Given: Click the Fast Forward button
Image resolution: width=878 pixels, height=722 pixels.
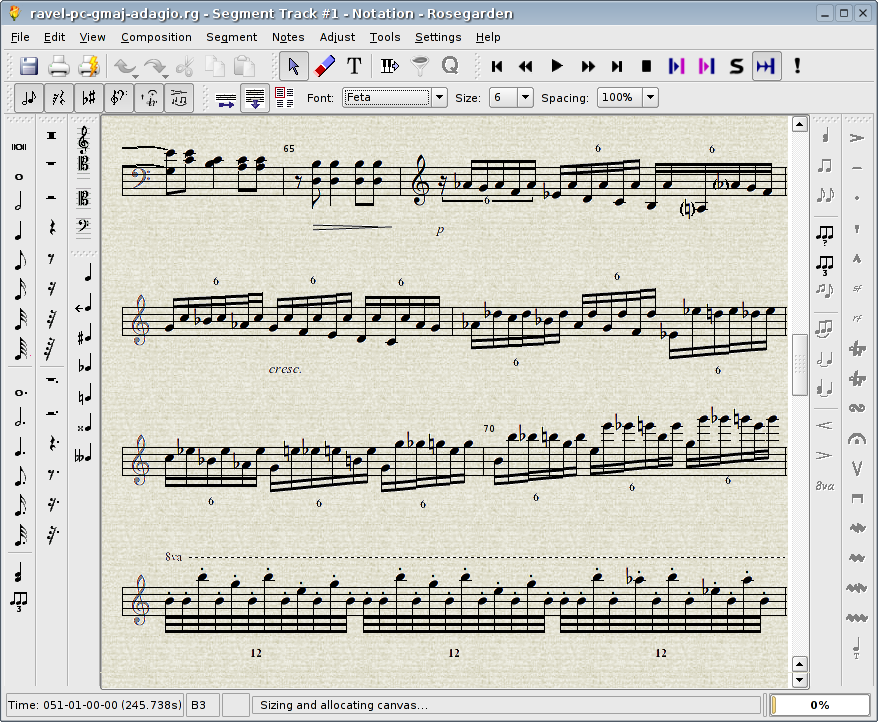Looking at the screenshot, I should coord(587,66).
